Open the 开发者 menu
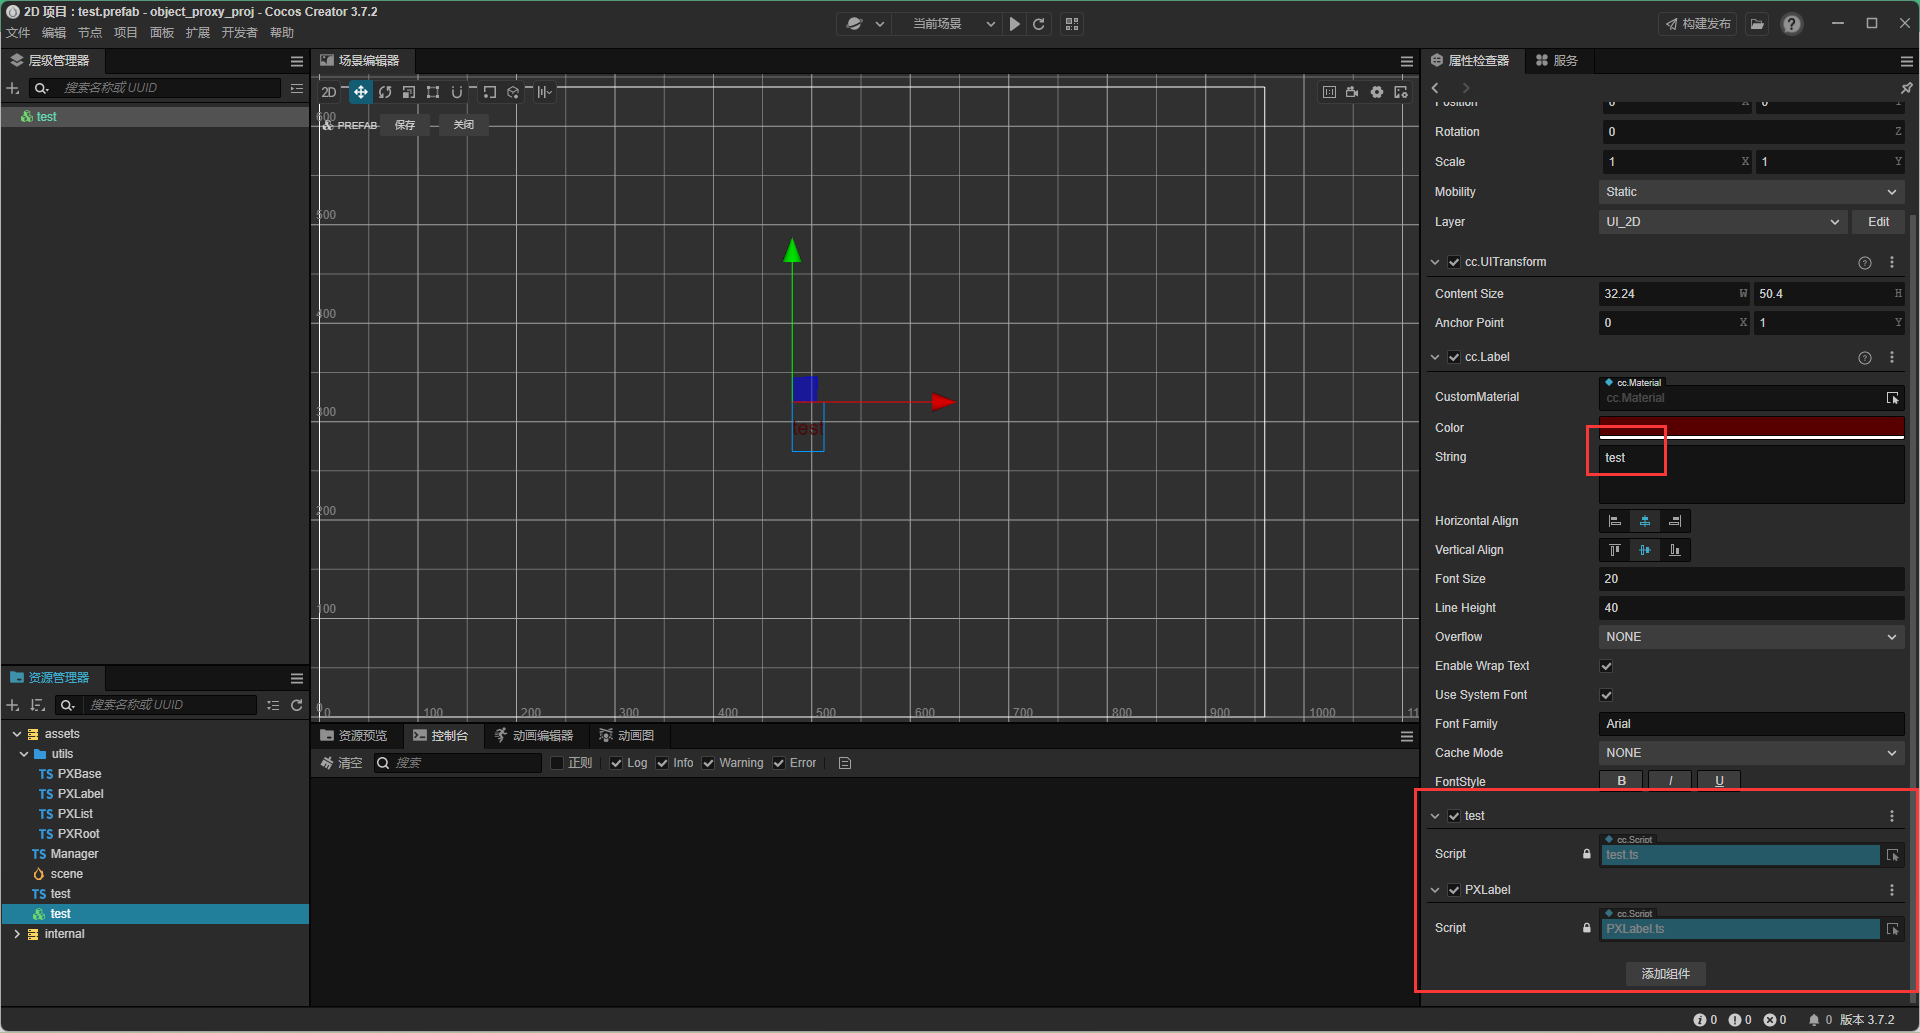1920x1033 pixels. point(240,33)
